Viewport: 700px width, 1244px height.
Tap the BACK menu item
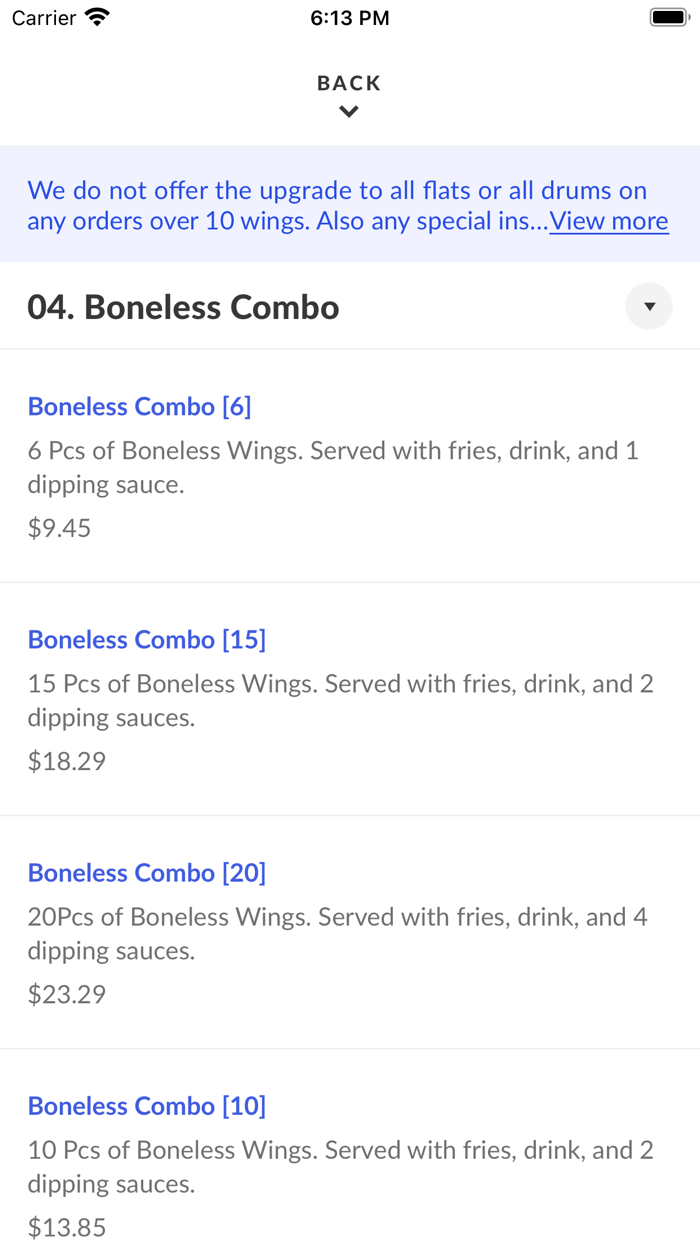click(x=348, y=83)
